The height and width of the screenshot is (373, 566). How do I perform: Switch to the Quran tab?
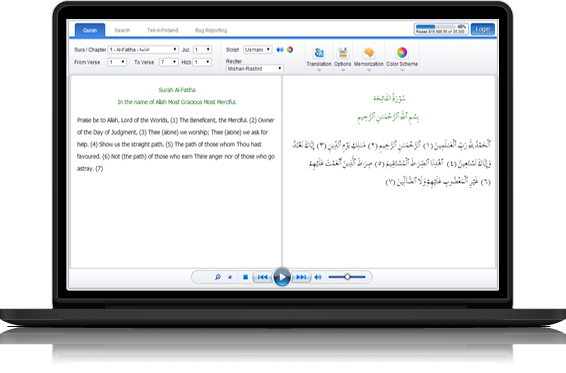pos(90,30)
